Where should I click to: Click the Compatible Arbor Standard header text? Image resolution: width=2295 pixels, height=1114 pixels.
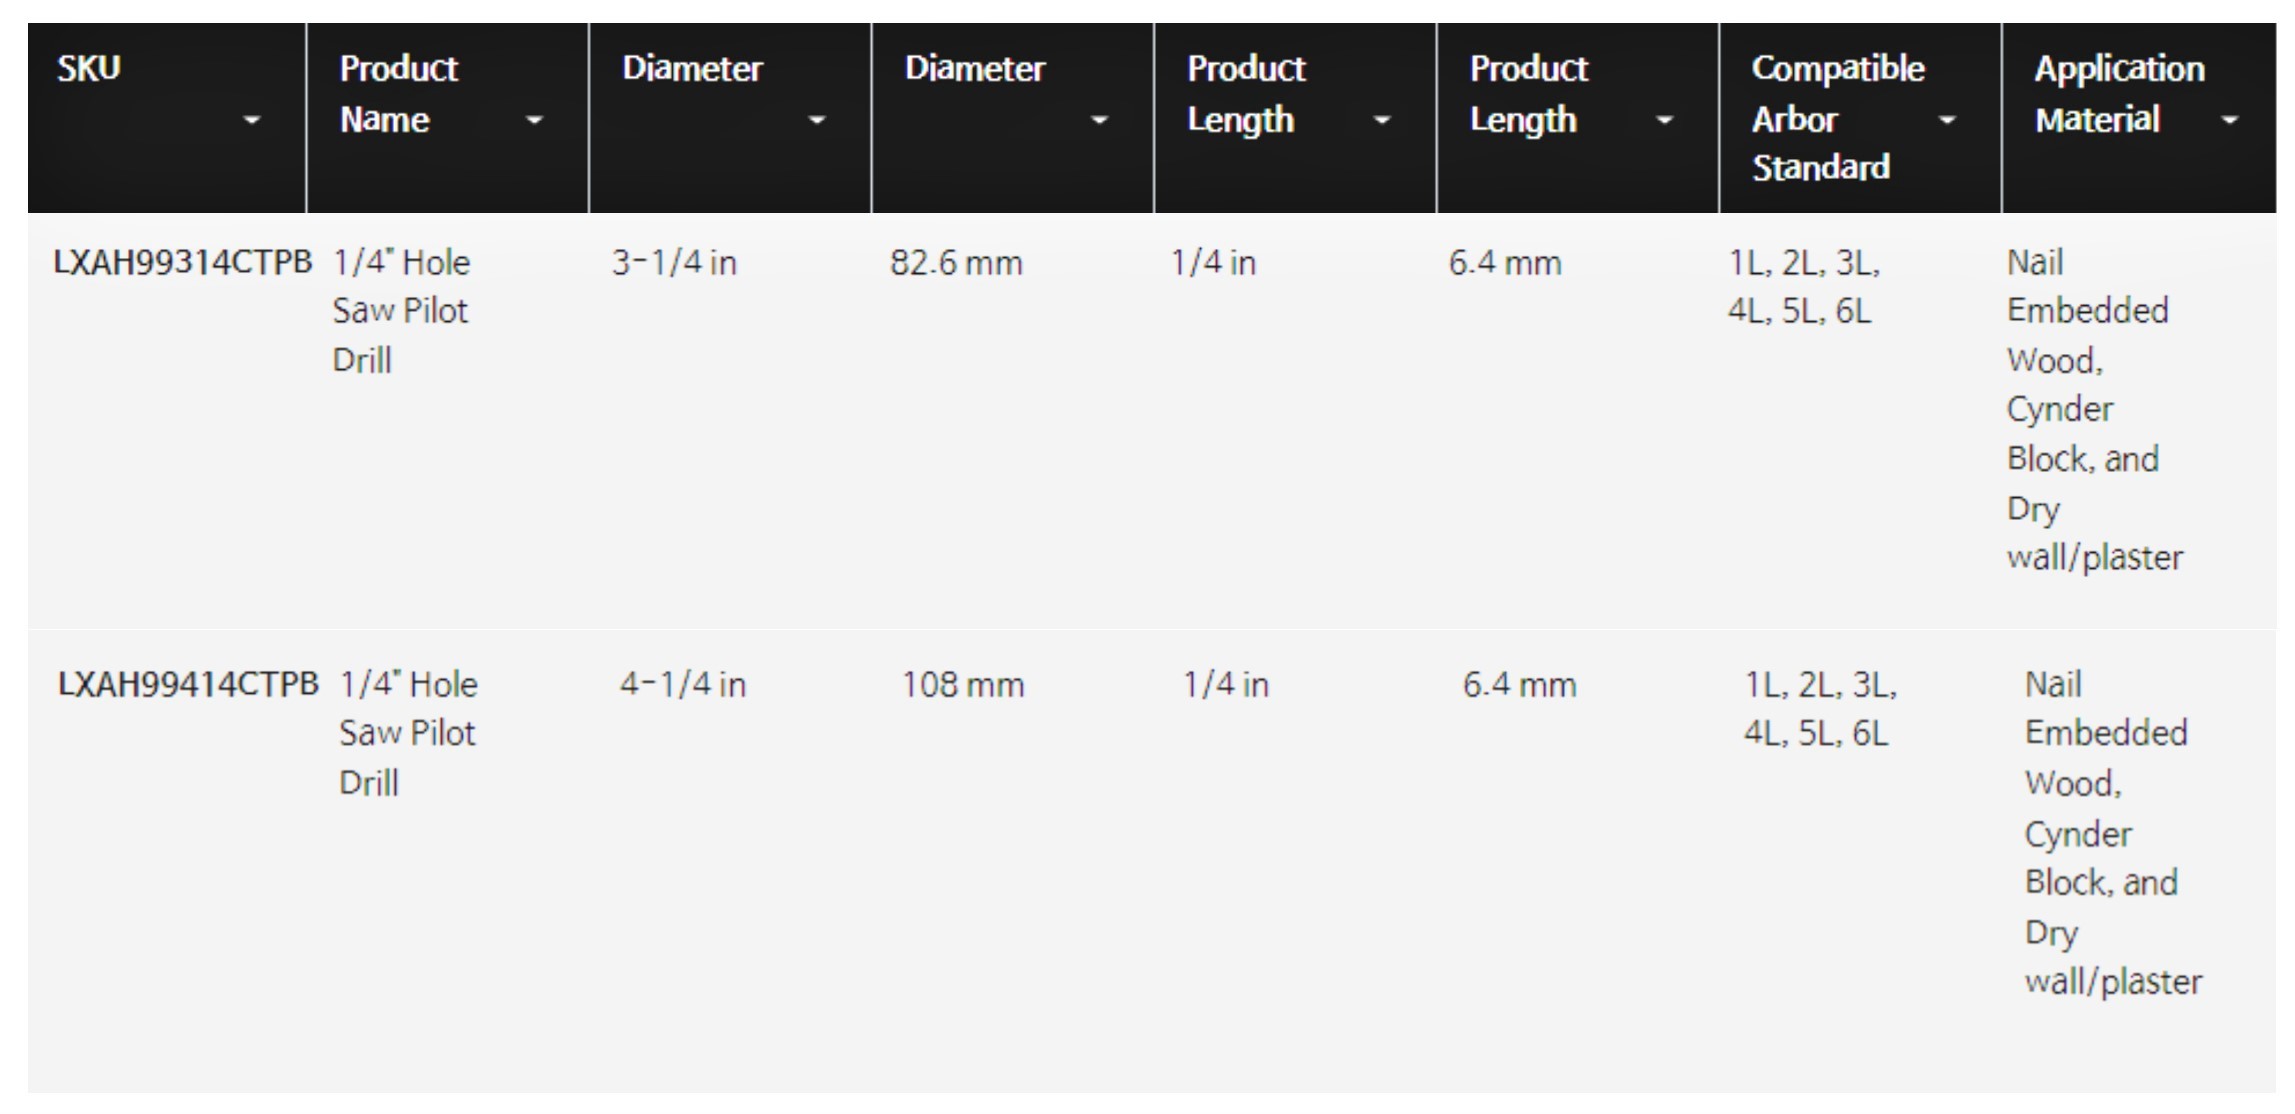click(x=1837, y=117)
